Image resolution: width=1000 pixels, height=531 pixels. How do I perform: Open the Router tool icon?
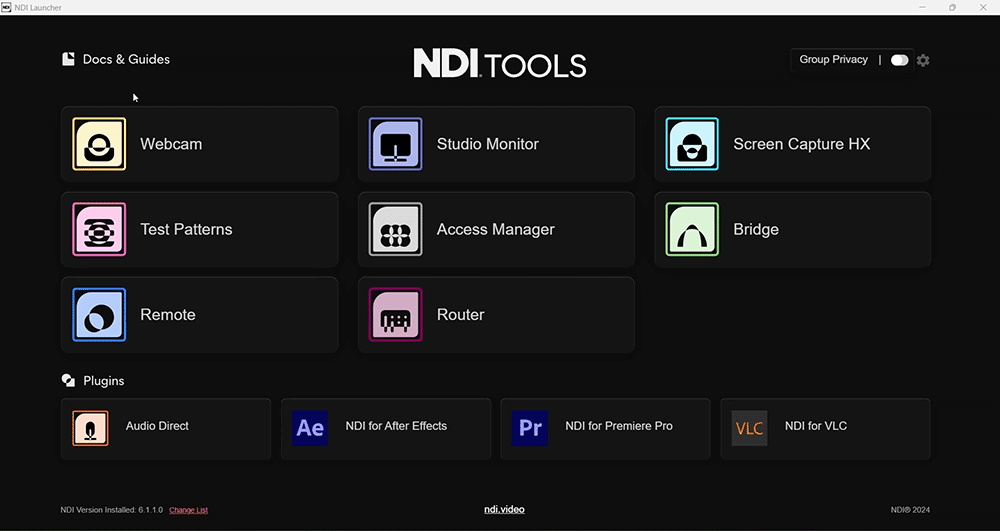(x=395, y=315)
